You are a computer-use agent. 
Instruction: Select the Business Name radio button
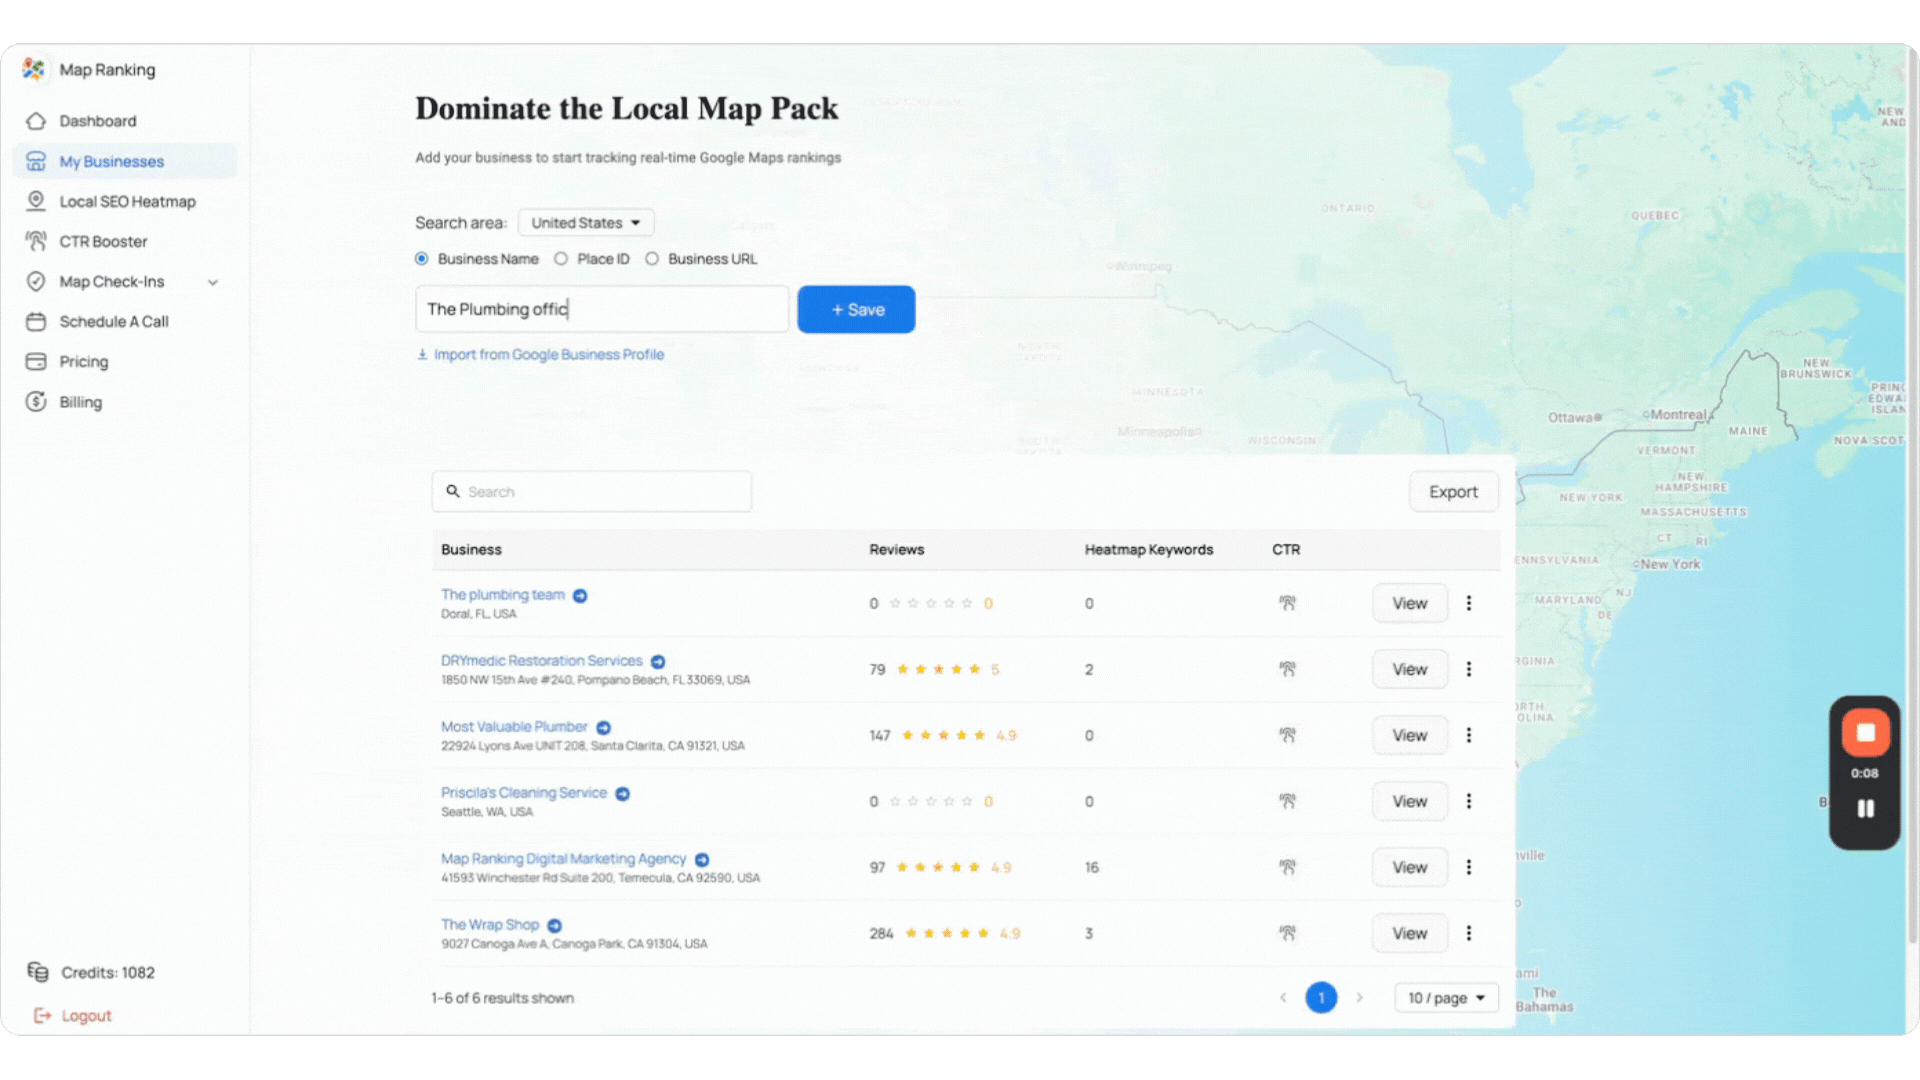point(421,258)
